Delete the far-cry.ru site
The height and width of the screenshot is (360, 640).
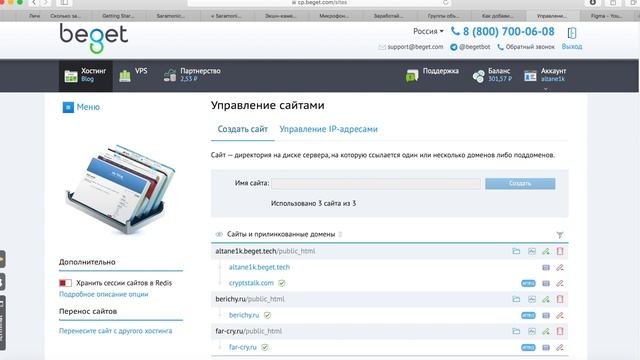click(560, 331)
